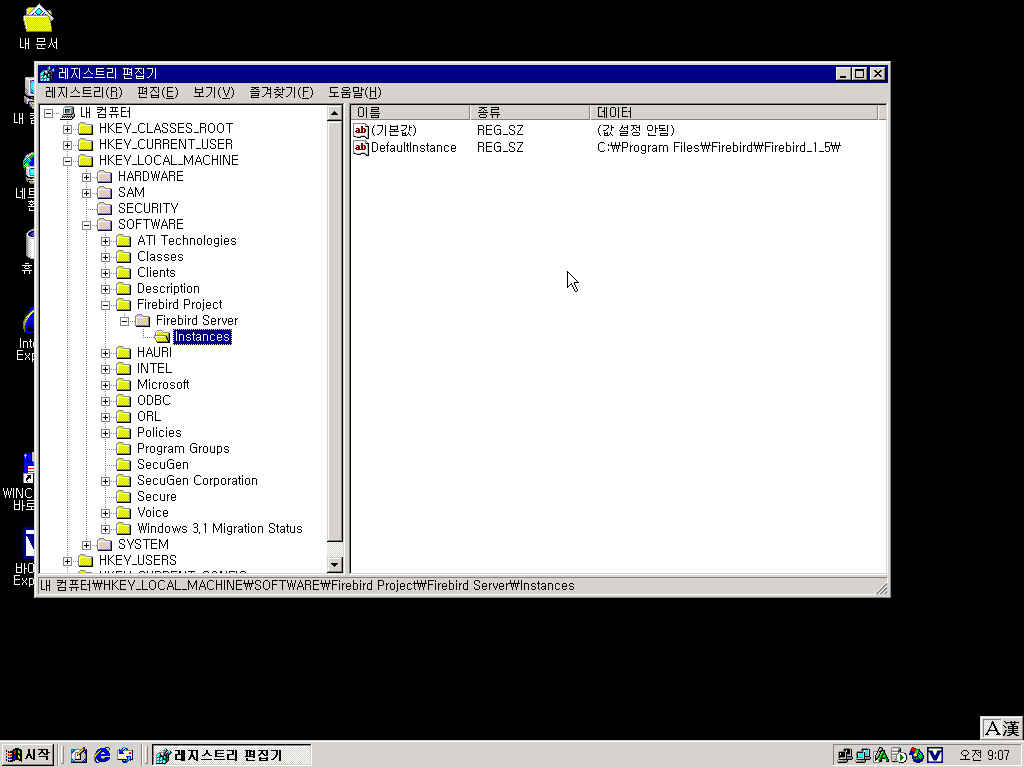Collapse the HKEY_LOCAL_MACHINE key
Screen dimensions: 1024x768
click(67, 161)
